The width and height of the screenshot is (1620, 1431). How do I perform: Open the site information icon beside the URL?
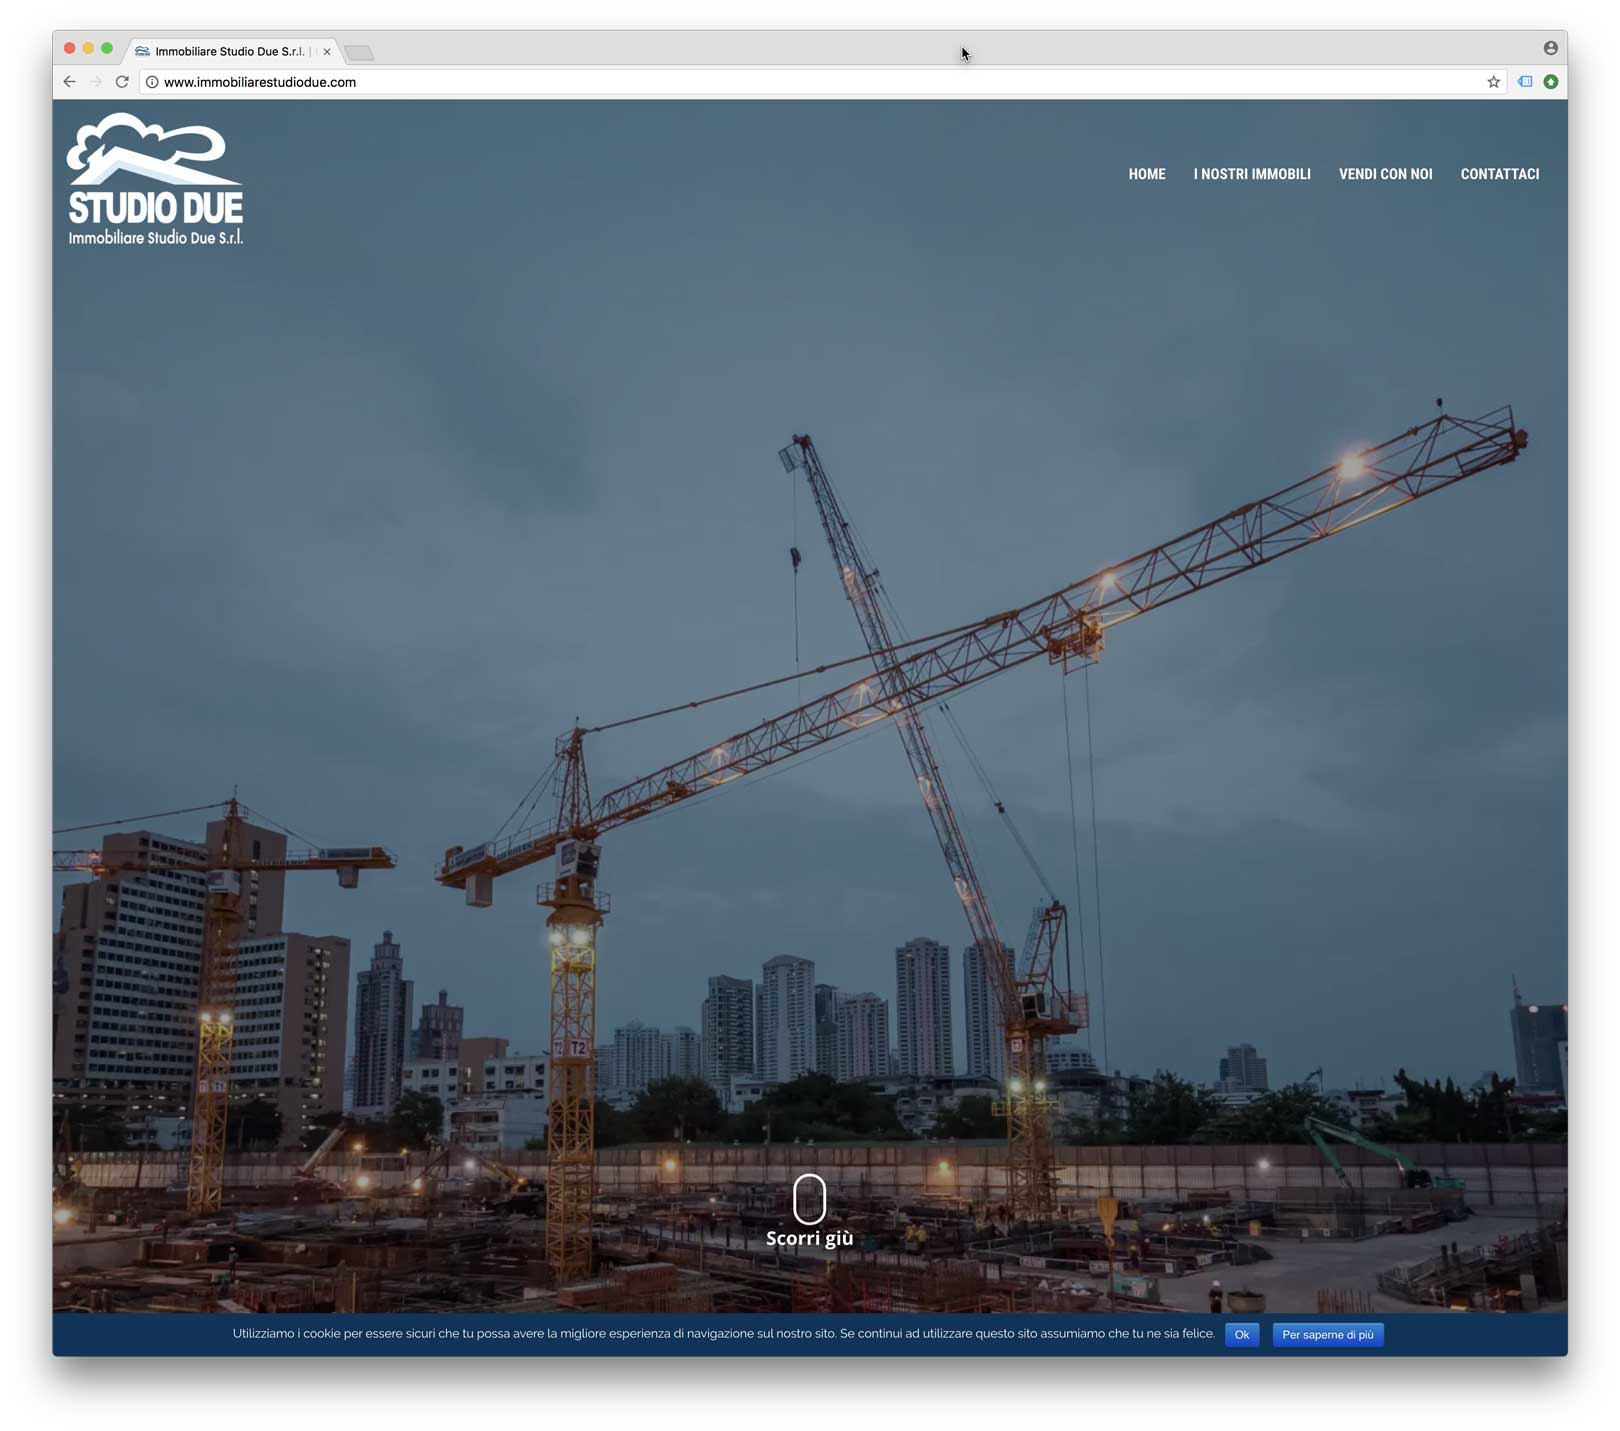pyautogui.click(x=152, y=82)
